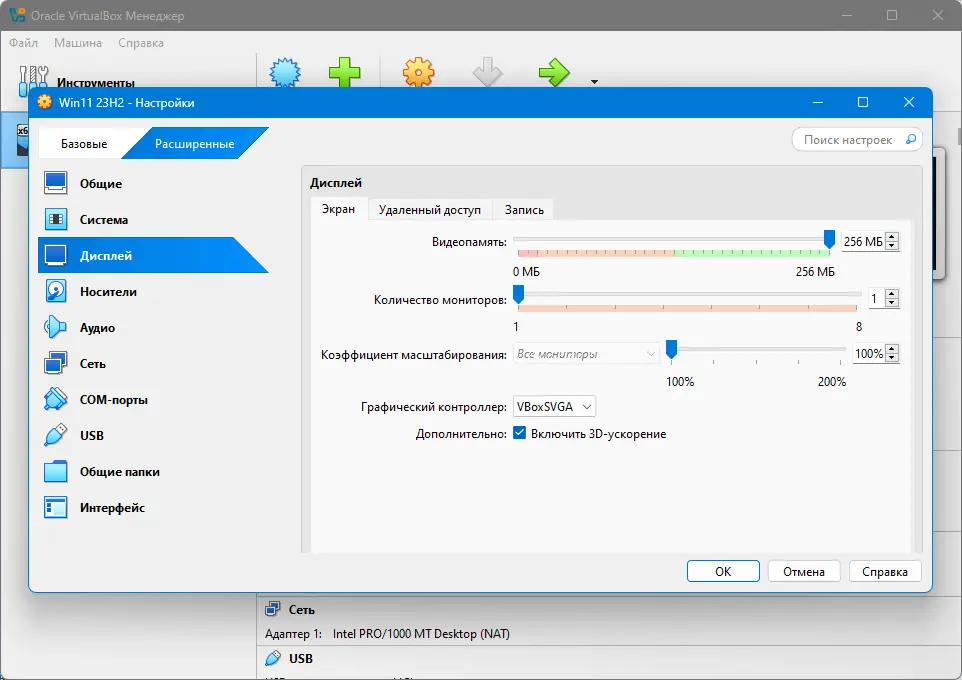Toggle the Включить 3D-ускорение checkbox
Image resolution: width=962 pixels, height=680 pixels.
point(520,433)
